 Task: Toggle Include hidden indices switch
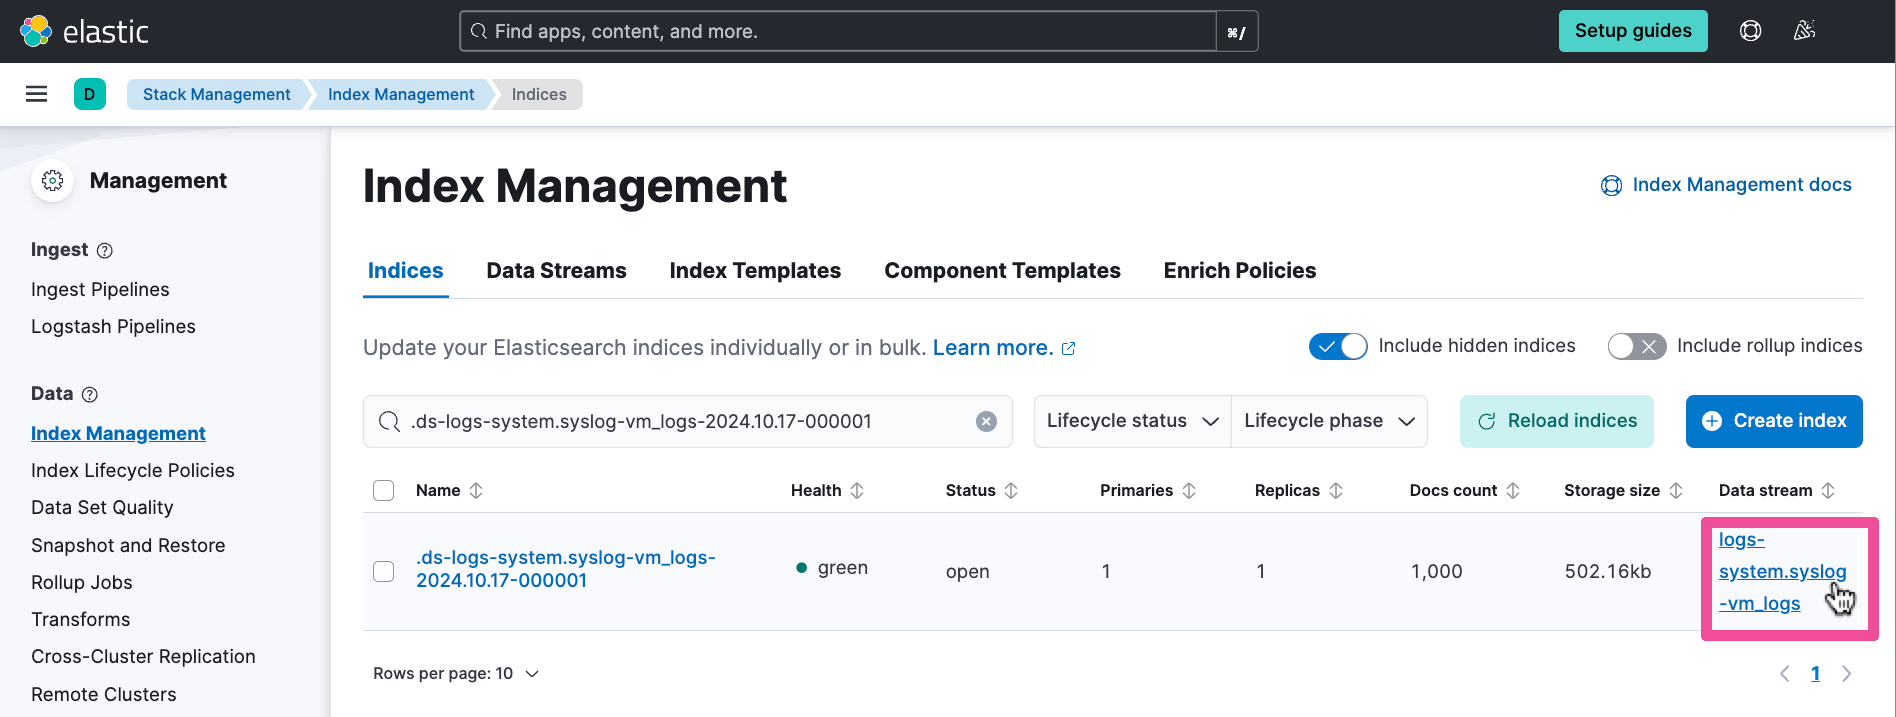point(1338,346)
